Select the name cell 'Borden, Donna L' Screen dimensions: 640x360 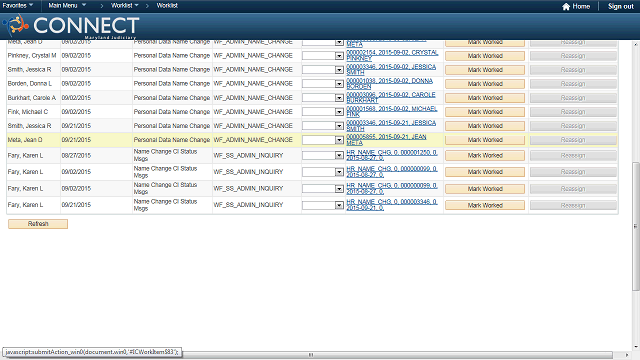click(x=29, y=84)
